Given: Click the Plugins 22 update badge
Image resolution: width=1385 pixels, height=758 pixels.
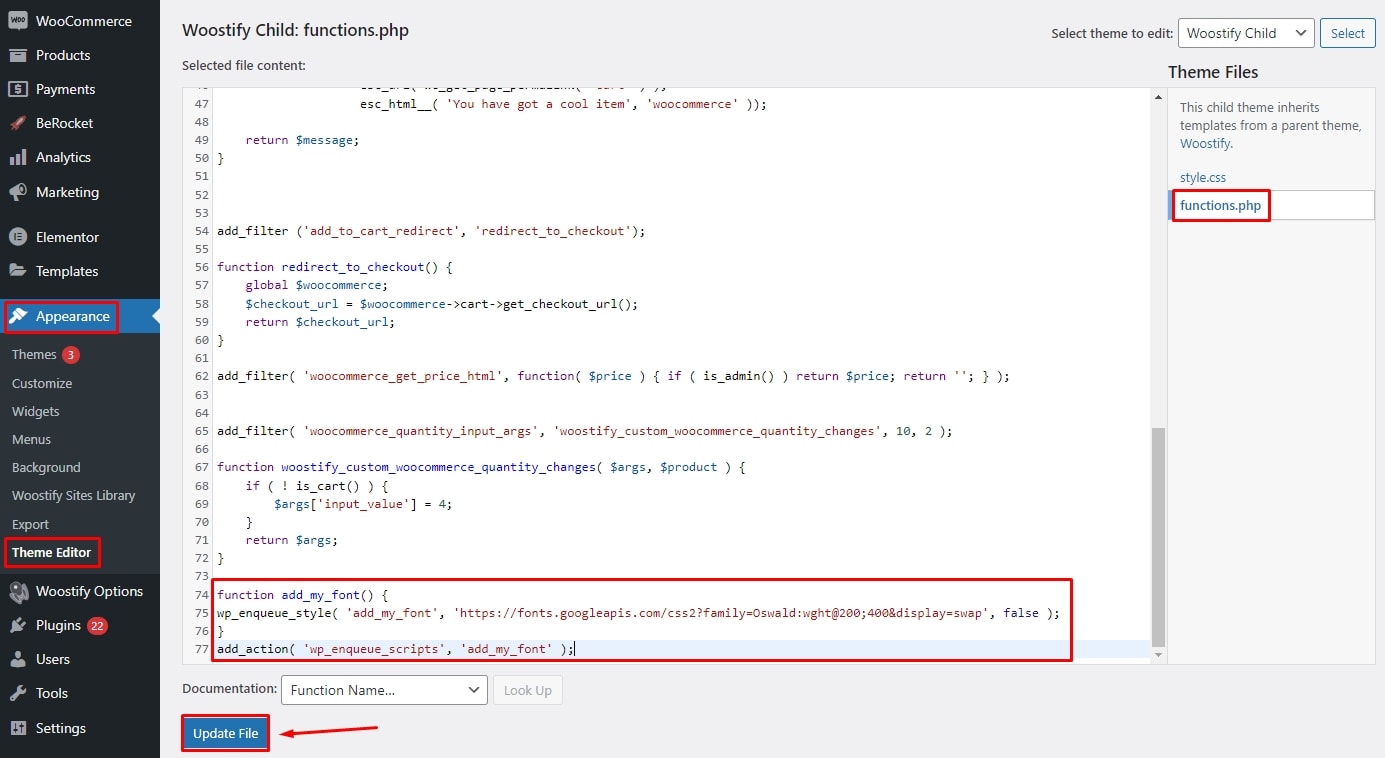Looking at the screenshot, I should click(x=97, y=626).
